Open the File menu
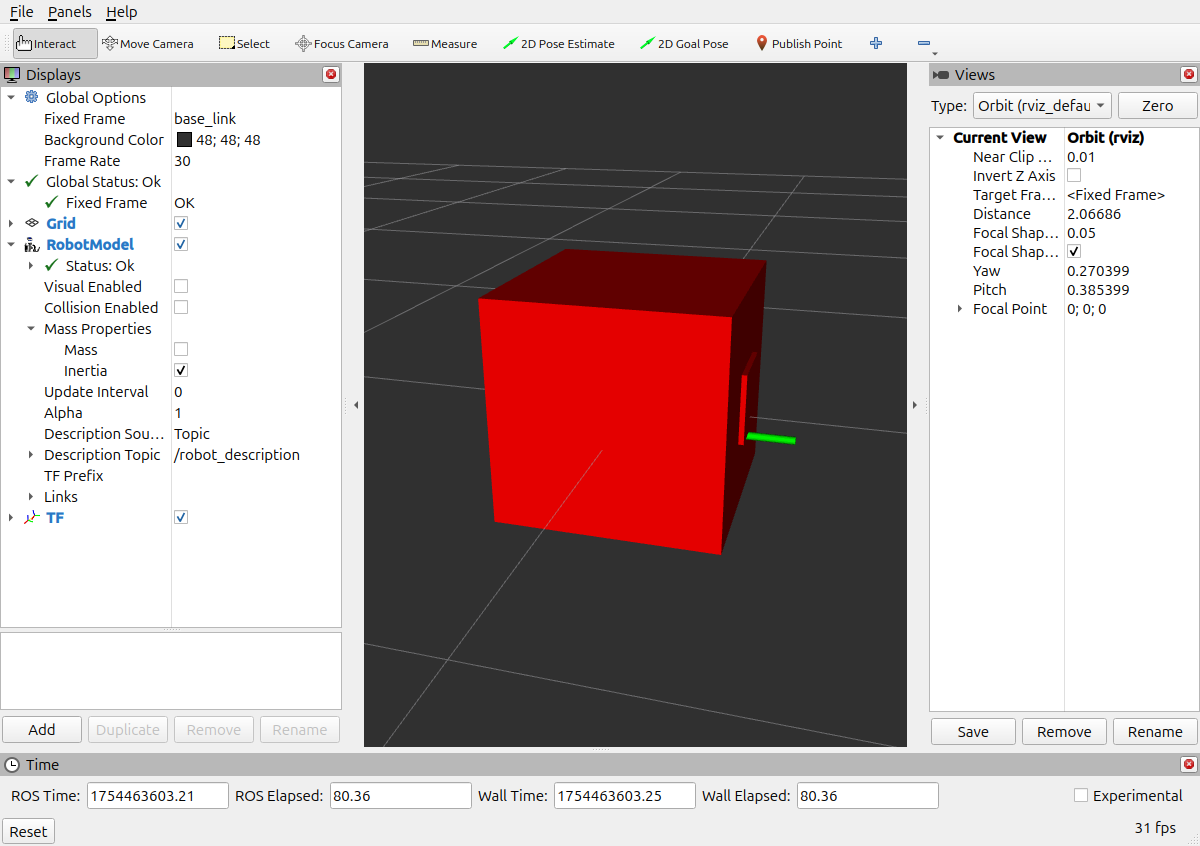This screenshot has height=846, width=1200. tap(21, 12)
